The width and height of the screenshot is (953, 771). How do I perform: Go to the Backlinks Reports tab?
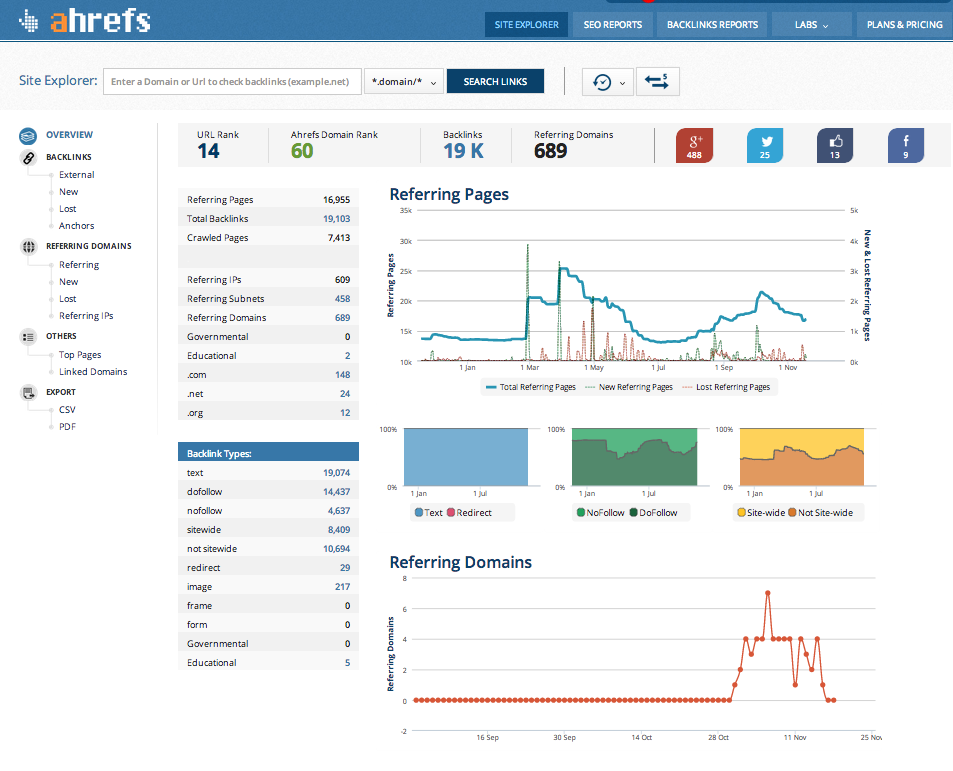712,25
